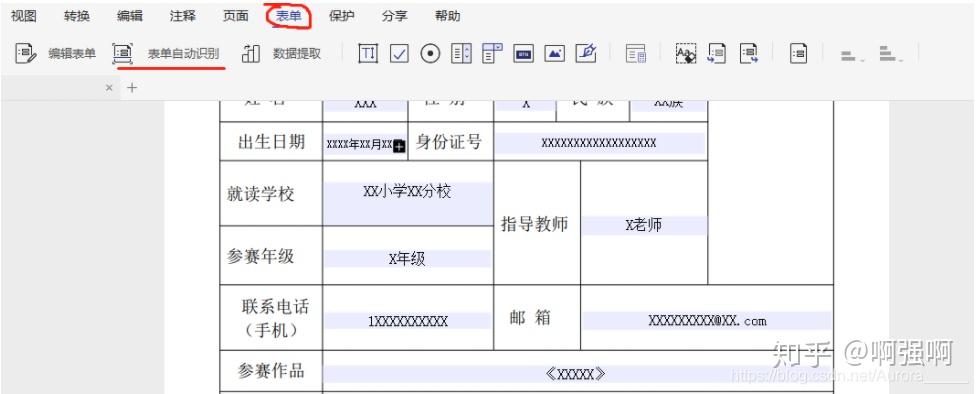
Task: Open the 表单 menu tab
Action: [289, 16]
